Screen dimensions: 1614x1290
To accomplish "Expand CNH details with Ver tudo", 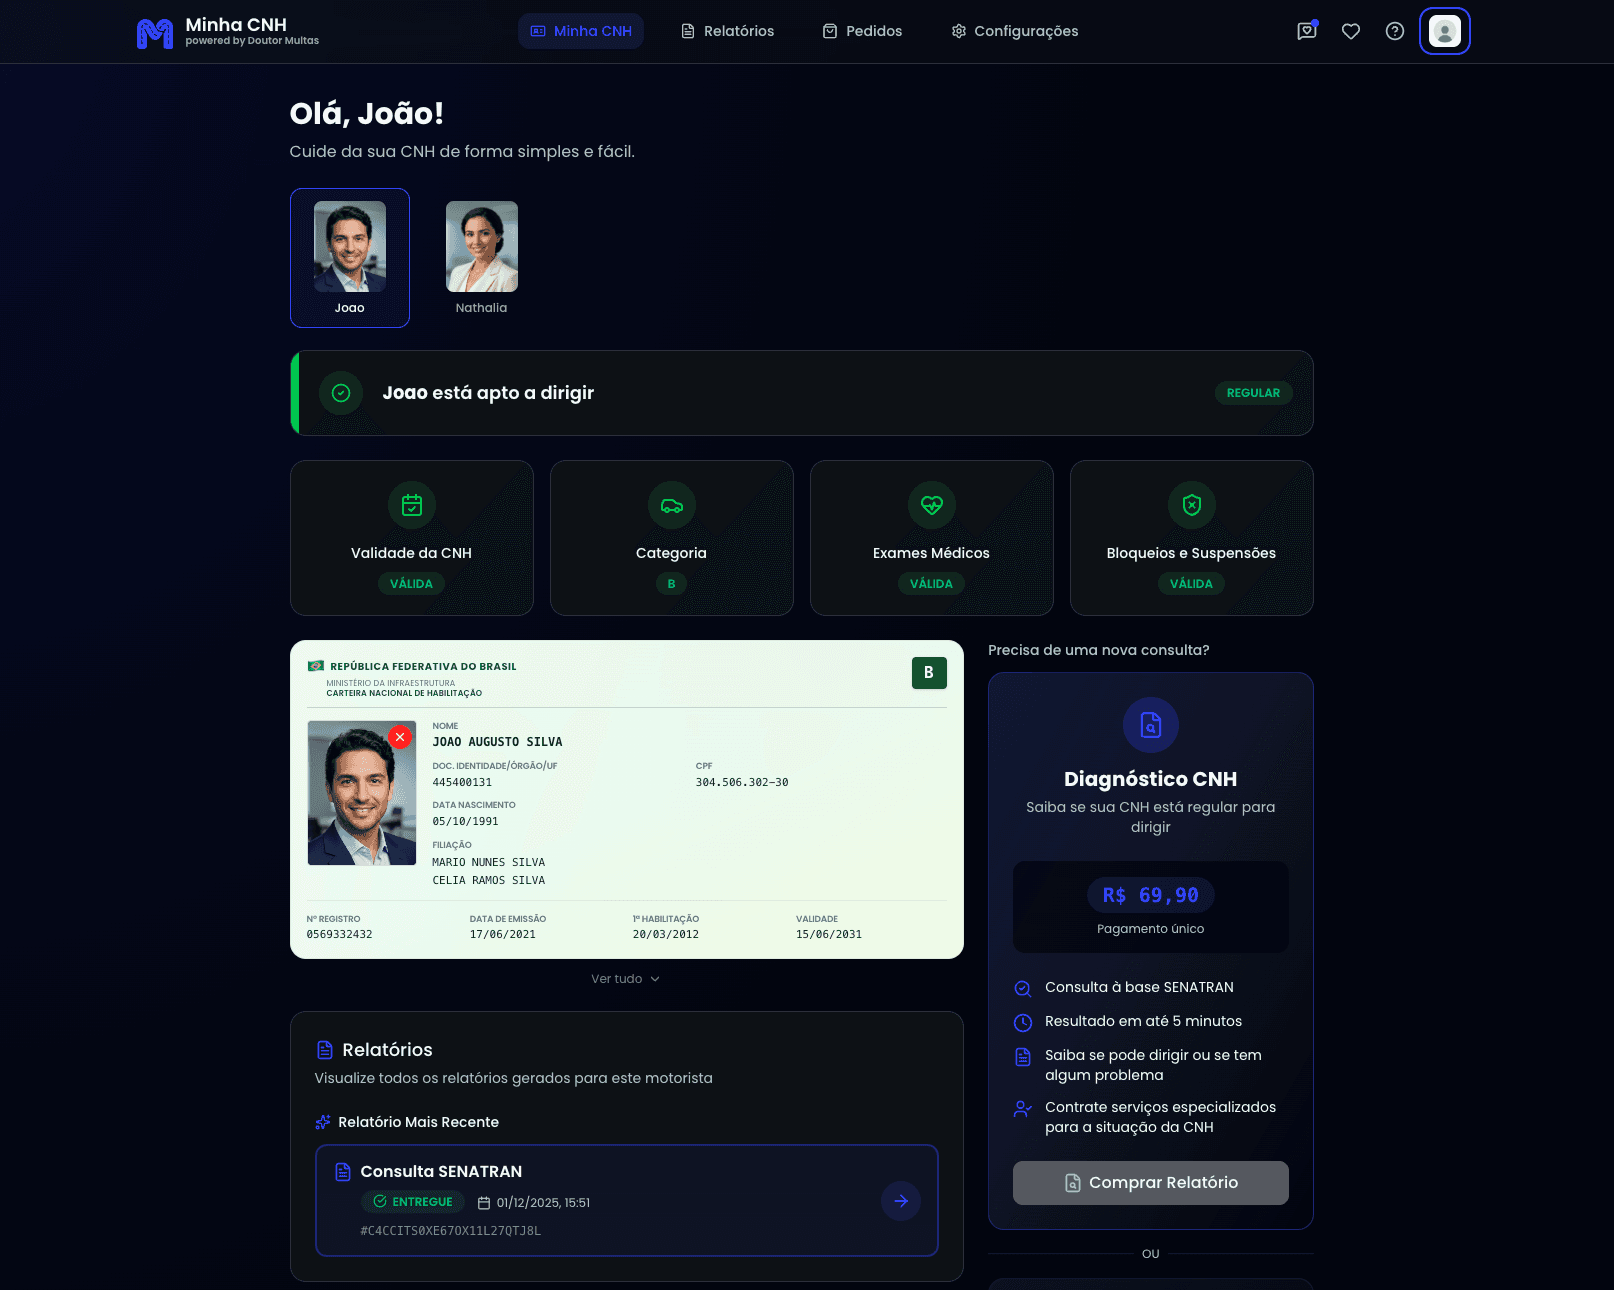I will pyautogui.click(x=625, y=979).
